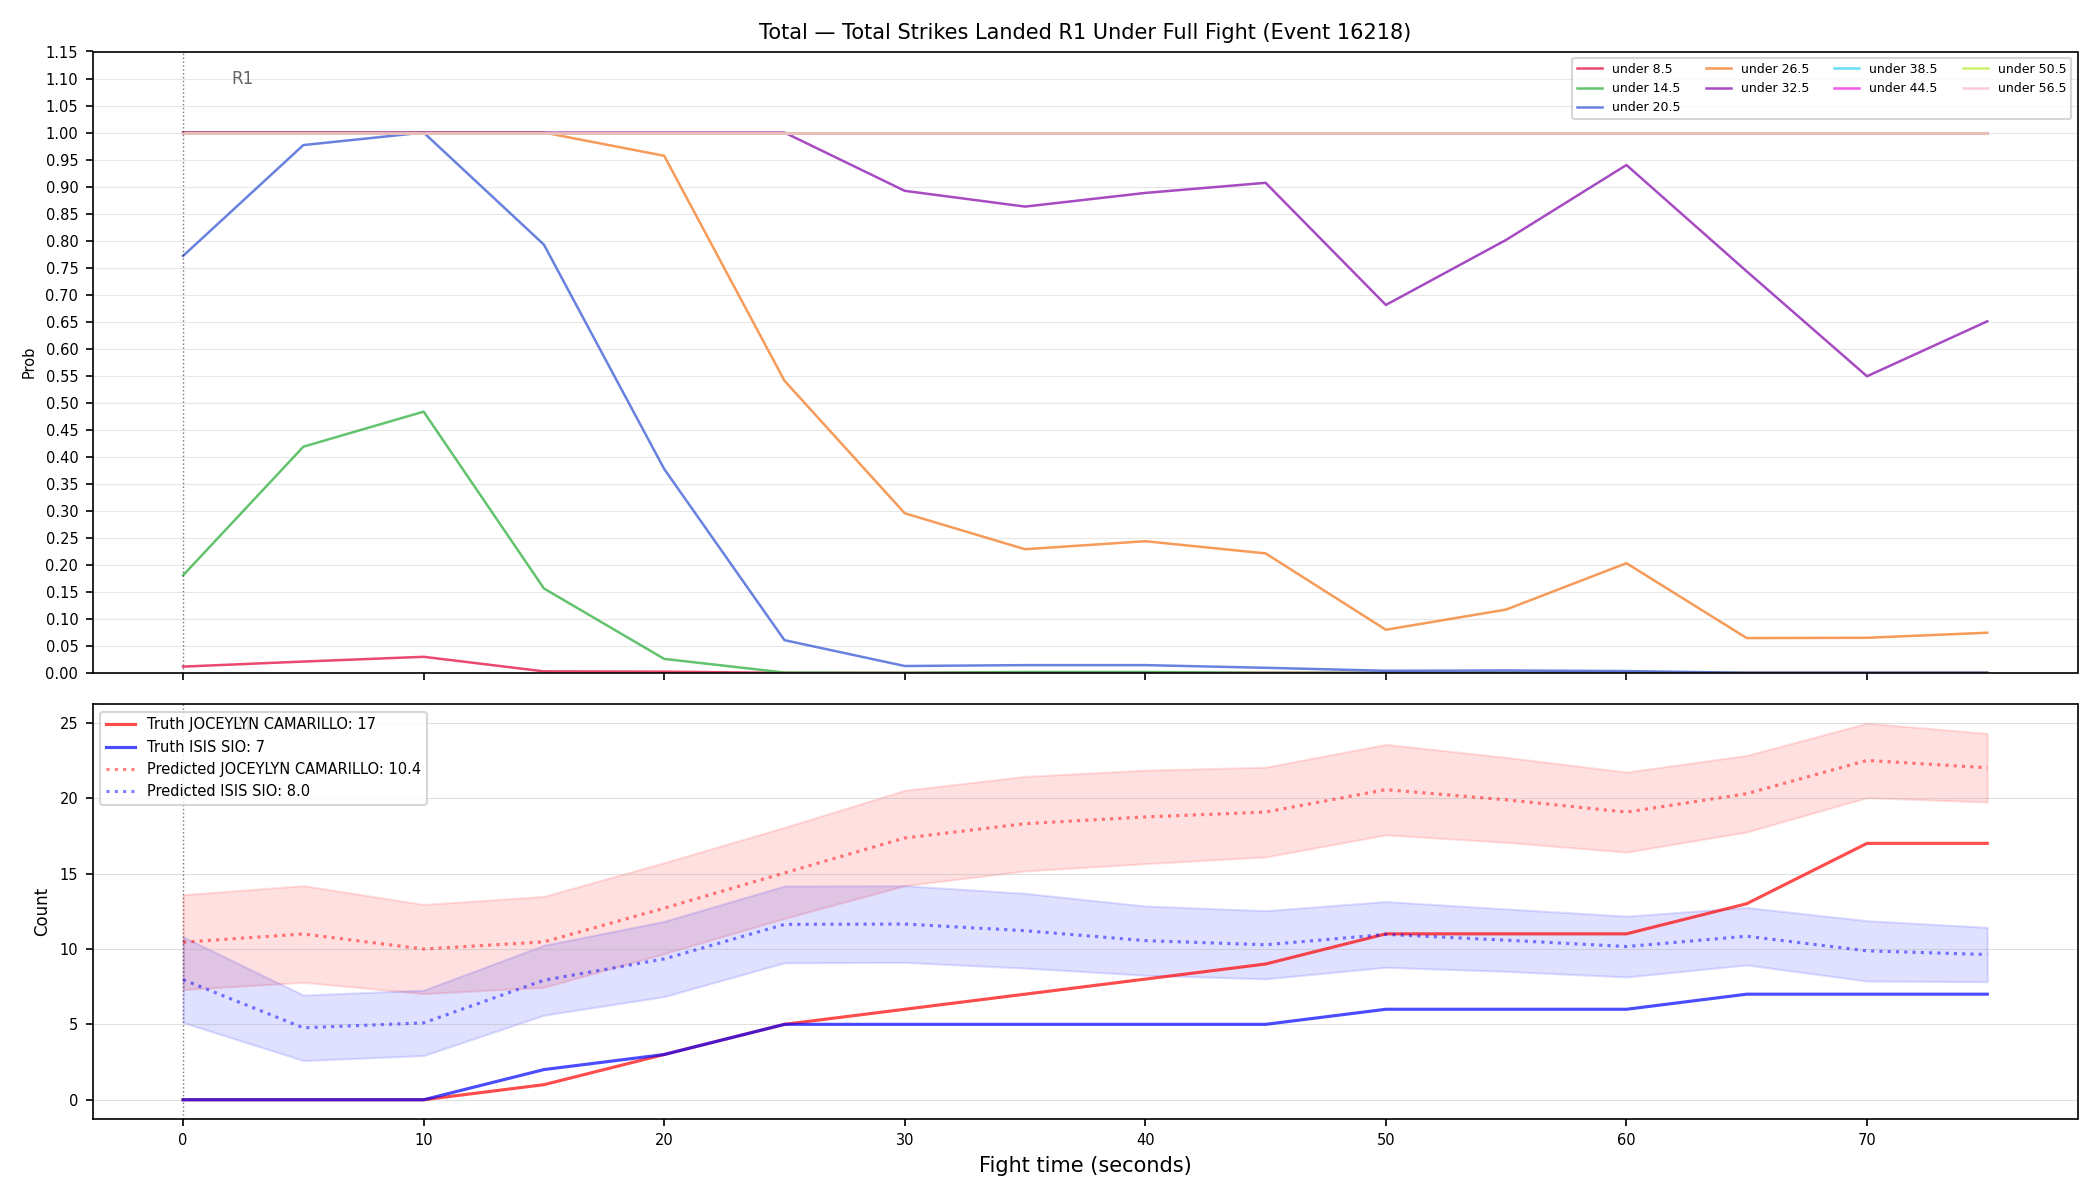
Task: Click the 'under 38.5' legend entry
Action: point(1885,69)
